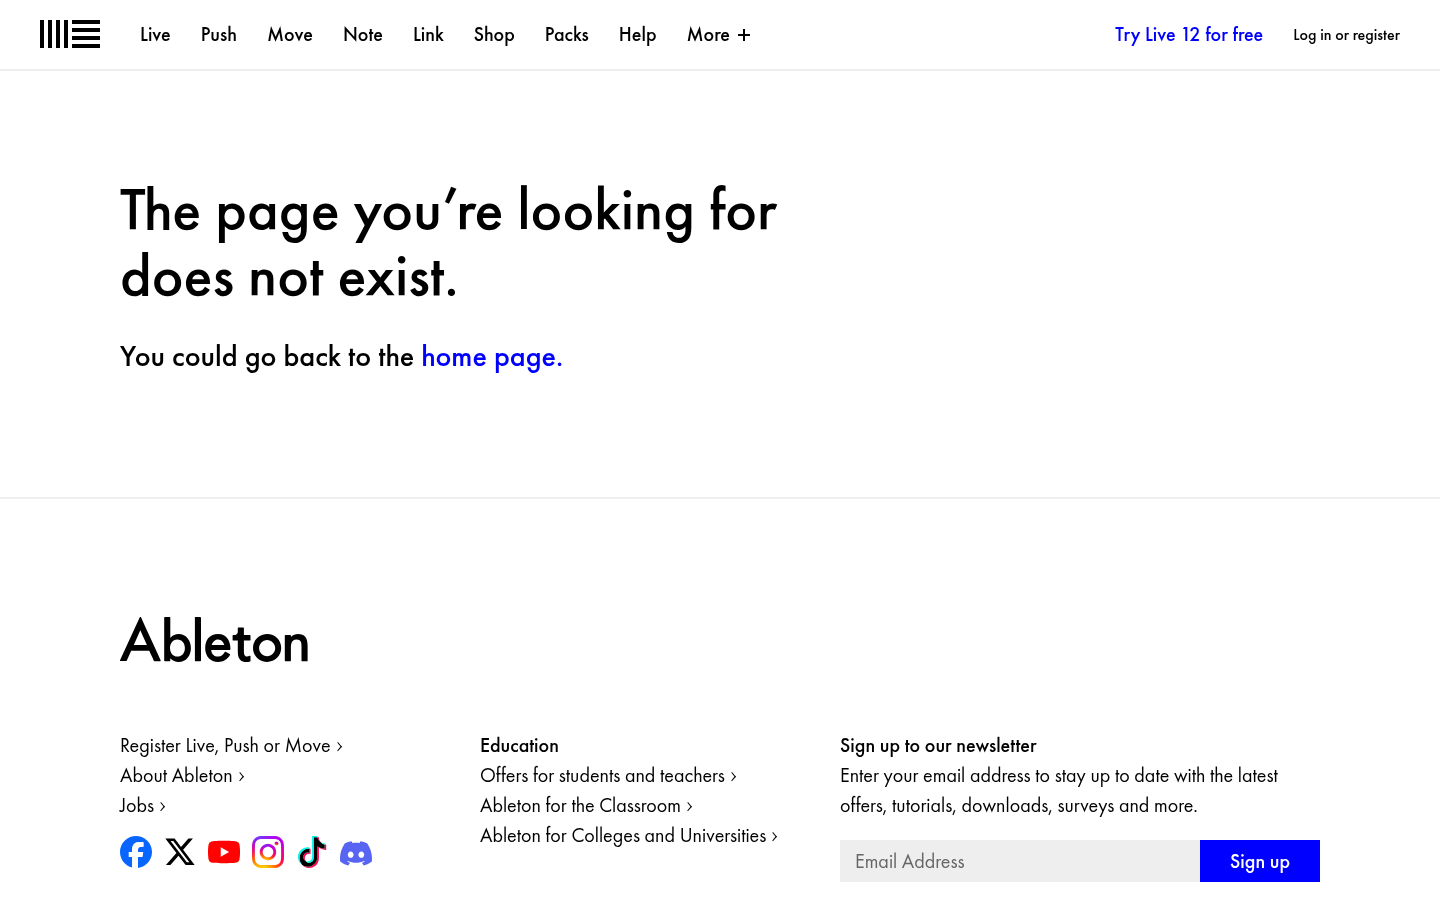Open Ableton's Facebook page
The image size is (1440, 900).
click(136, 852)
